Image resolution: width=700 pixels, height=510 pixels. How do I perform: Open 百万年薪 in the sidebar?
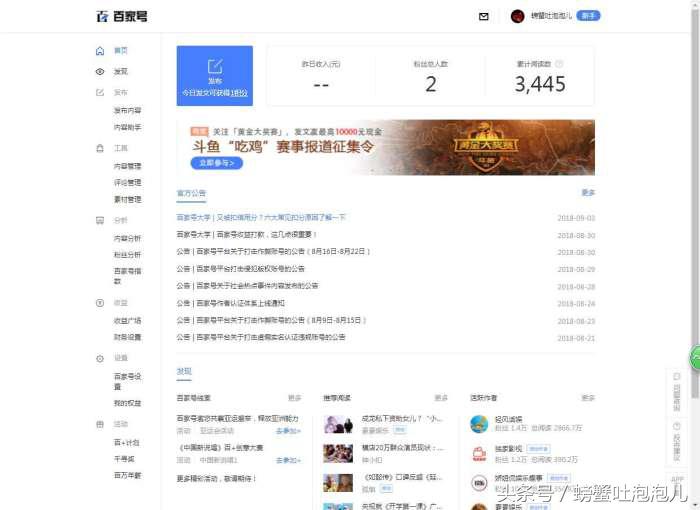(x=128, y=476)
